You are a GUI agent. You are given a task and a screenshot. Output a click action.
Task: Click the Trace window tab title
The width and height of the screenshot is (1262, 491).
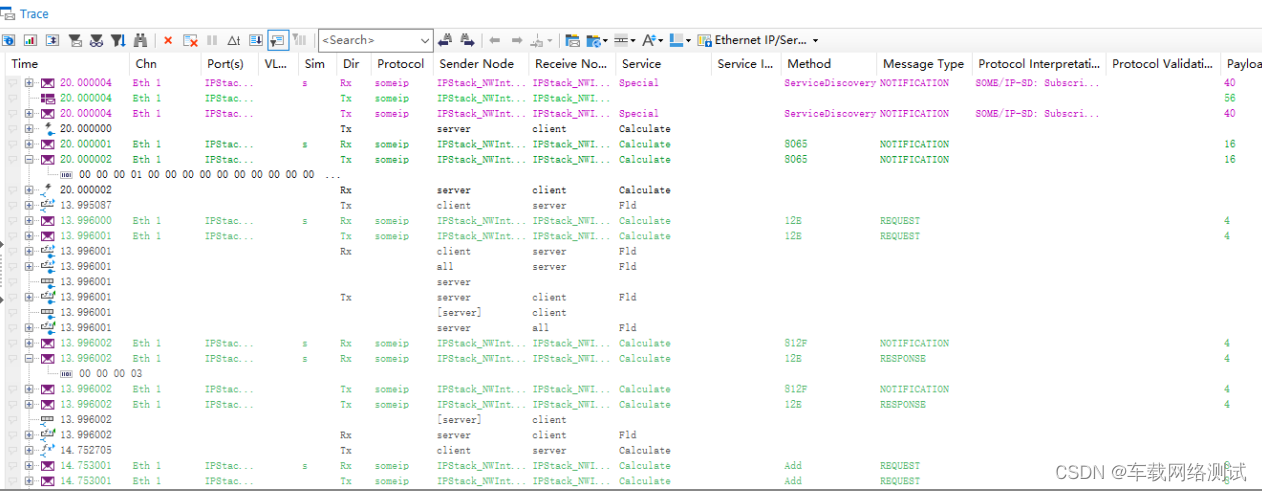coord(34,14)
